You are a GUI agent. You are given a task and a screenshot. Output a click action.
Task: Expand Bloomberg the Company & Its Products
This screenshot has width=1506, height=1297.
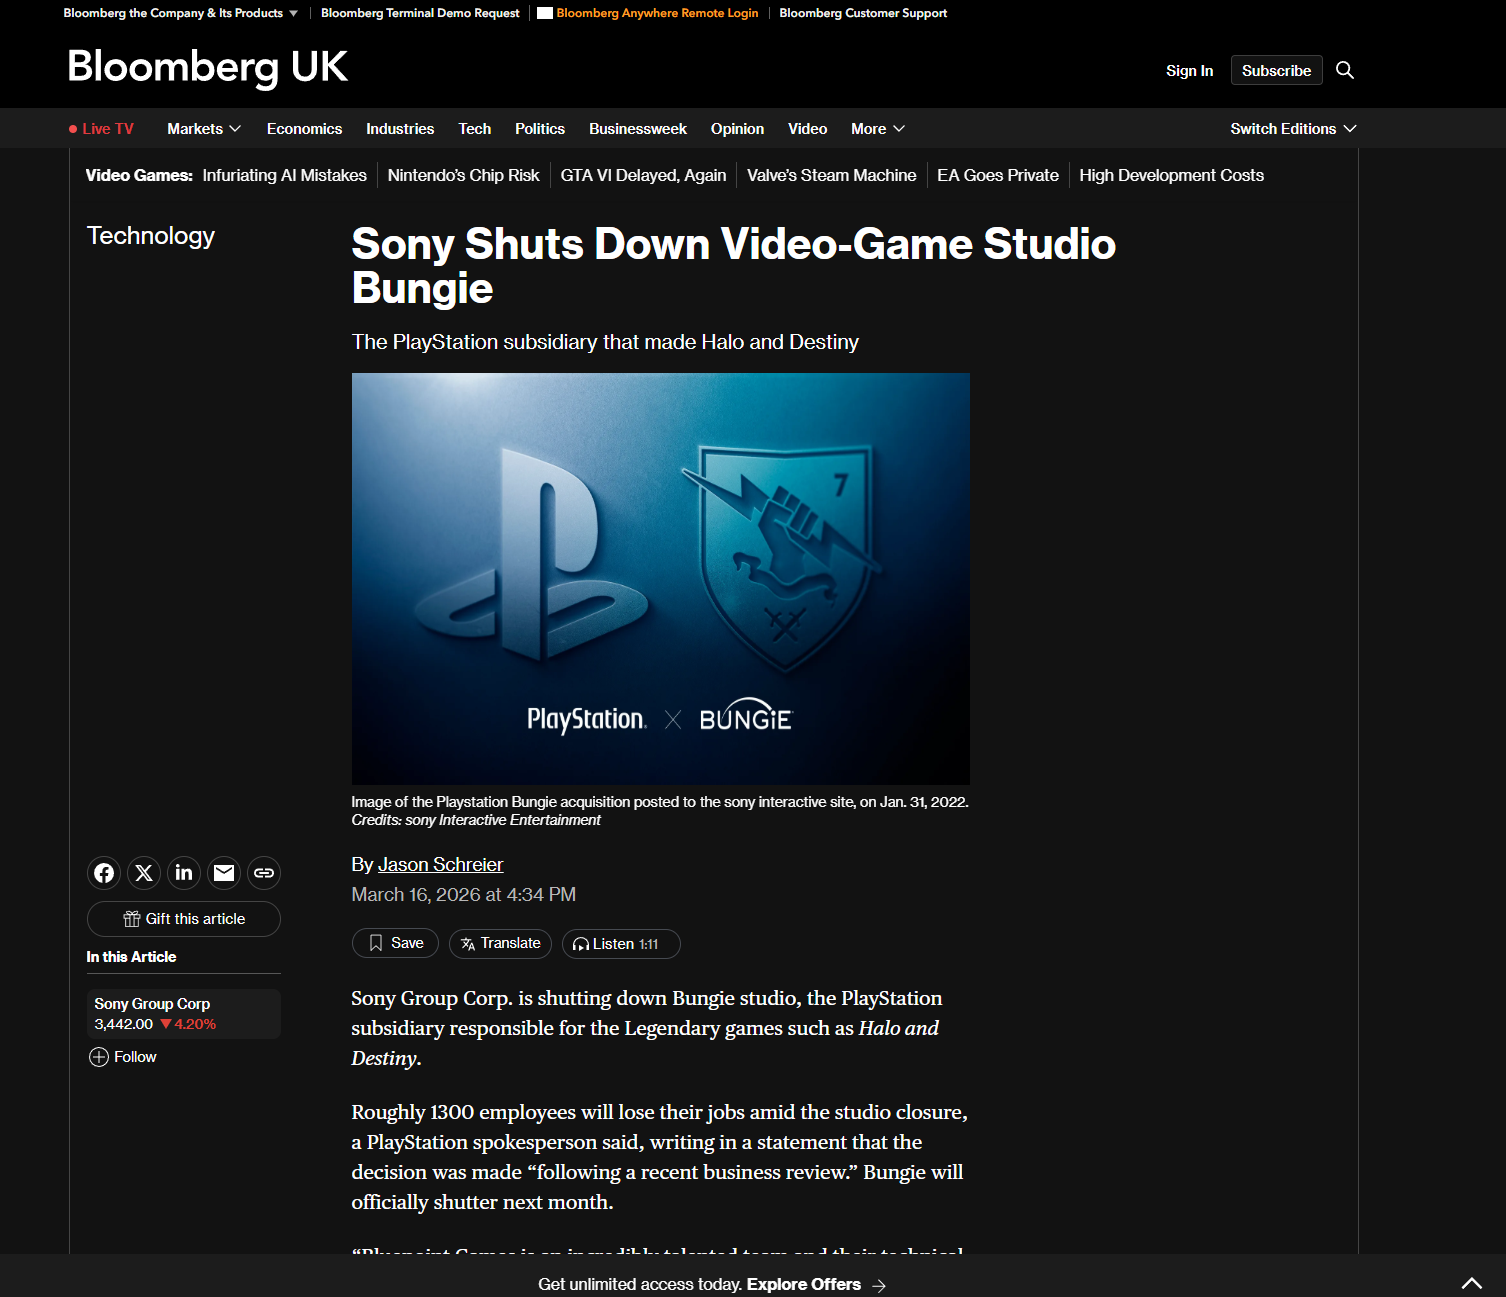tap(180, 13)
